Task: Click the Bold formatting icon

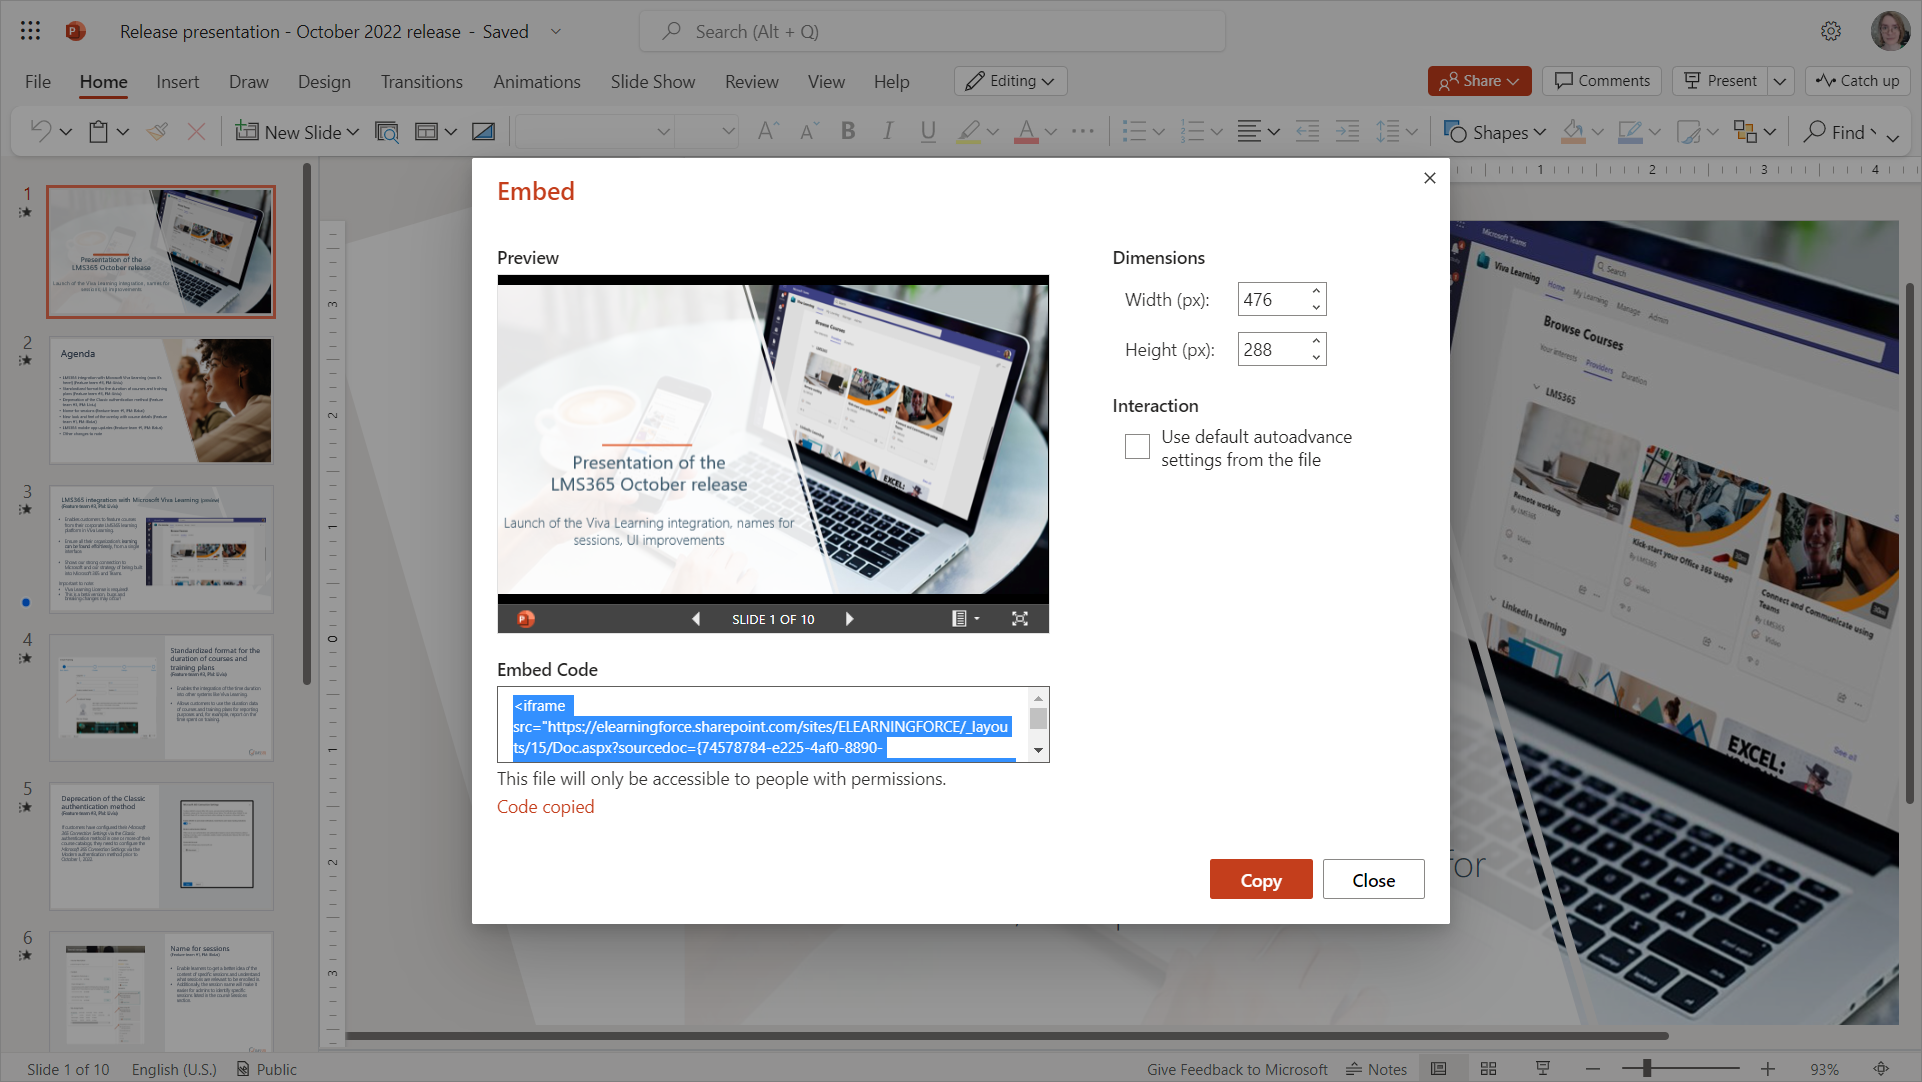Action: tap(848, 131)
